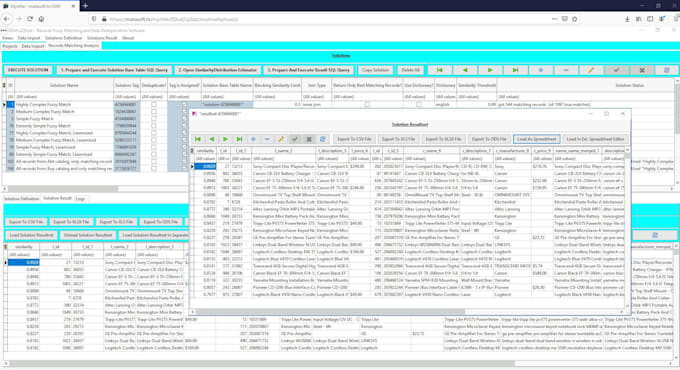The image size is (680, 370).
Task: Click the Load Solution Resultset button
Action: [x=31, y=235]
